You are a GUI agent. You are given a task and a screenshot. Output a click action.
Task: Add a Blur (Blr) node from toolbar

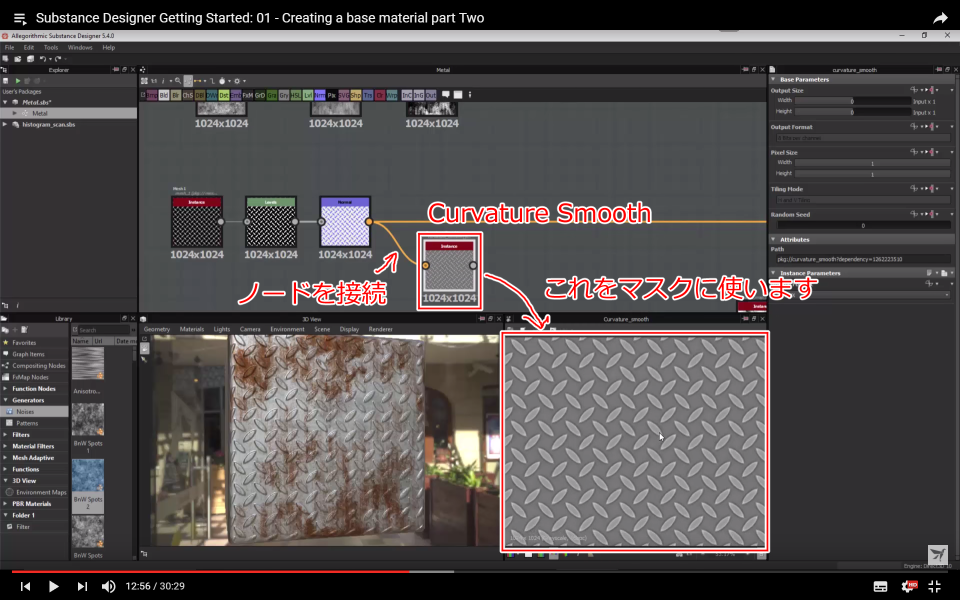tap(176, 96)
